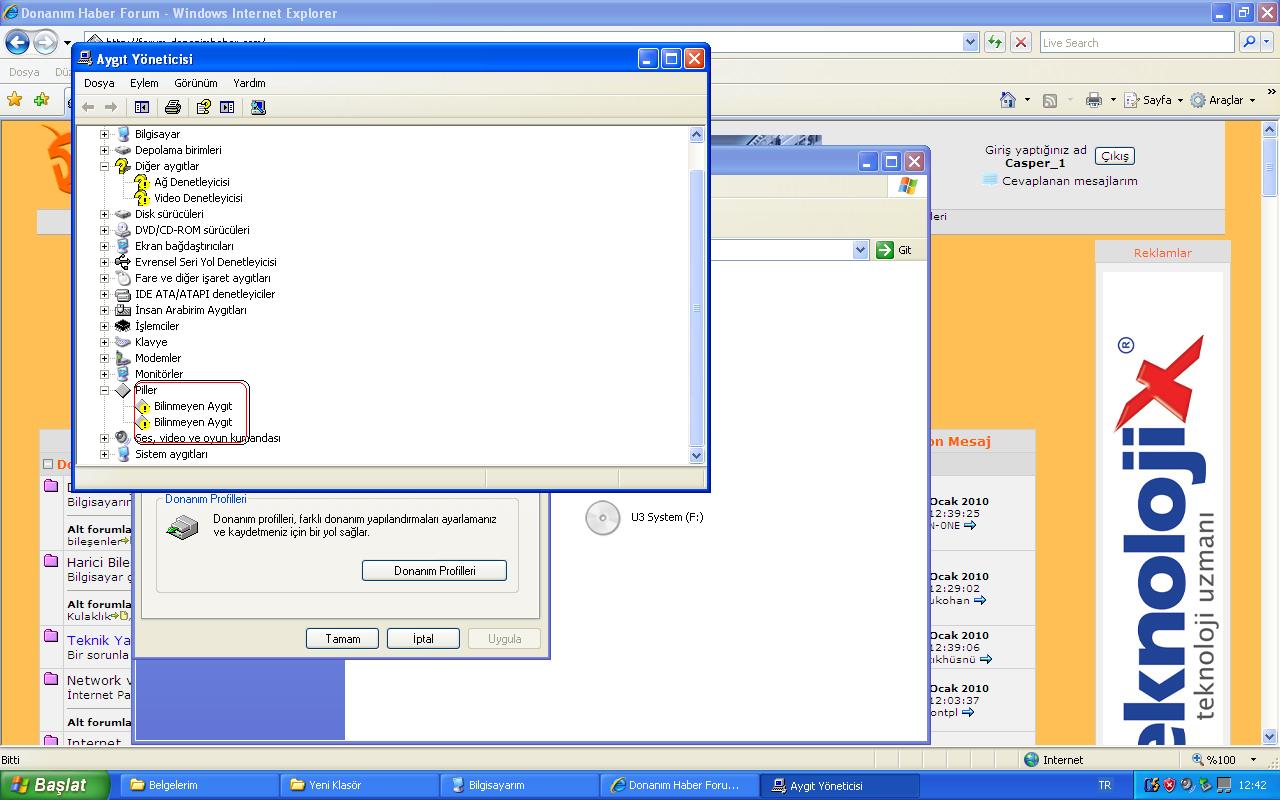Click the scan for hardware changes icon
The width and height of the screenshot is (1280, 800).
[258, 107]
